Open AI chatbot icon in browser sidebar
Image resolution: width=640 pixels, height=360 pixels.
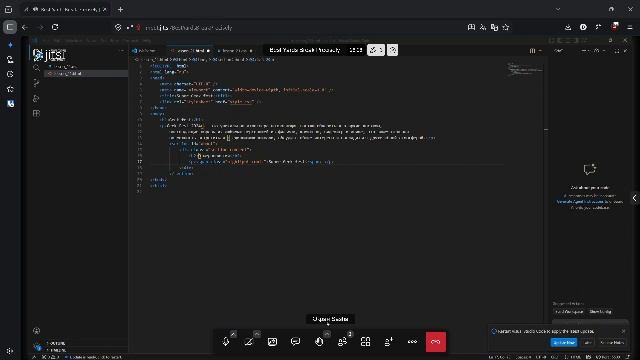pos(10,45)
